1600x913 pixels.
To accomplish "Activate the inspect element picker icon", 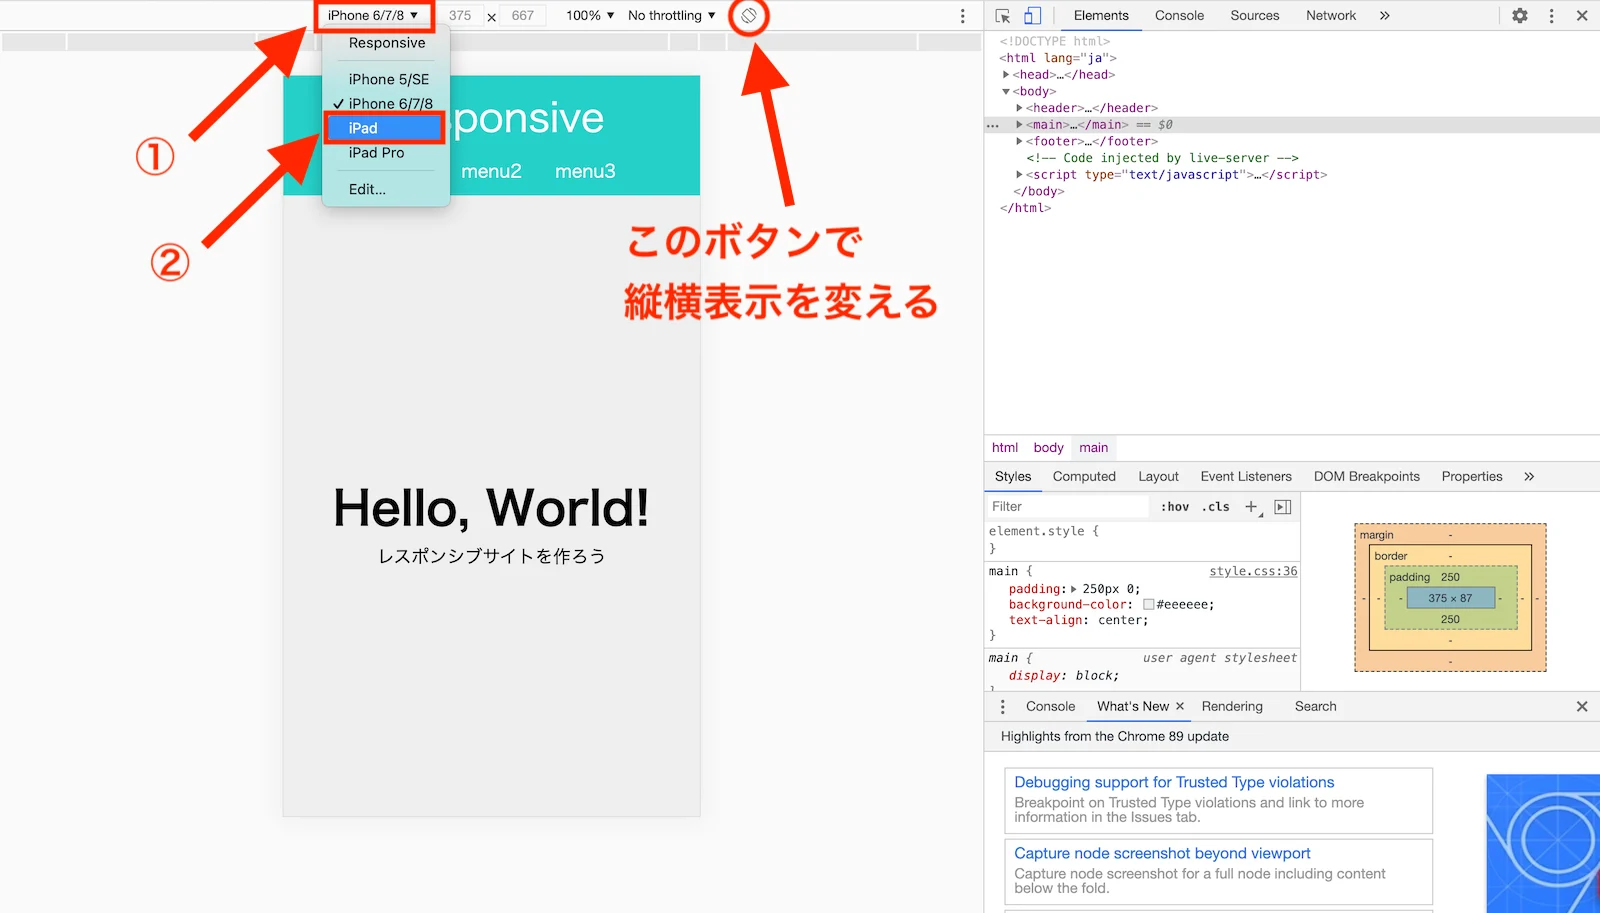I will 1003,16.
